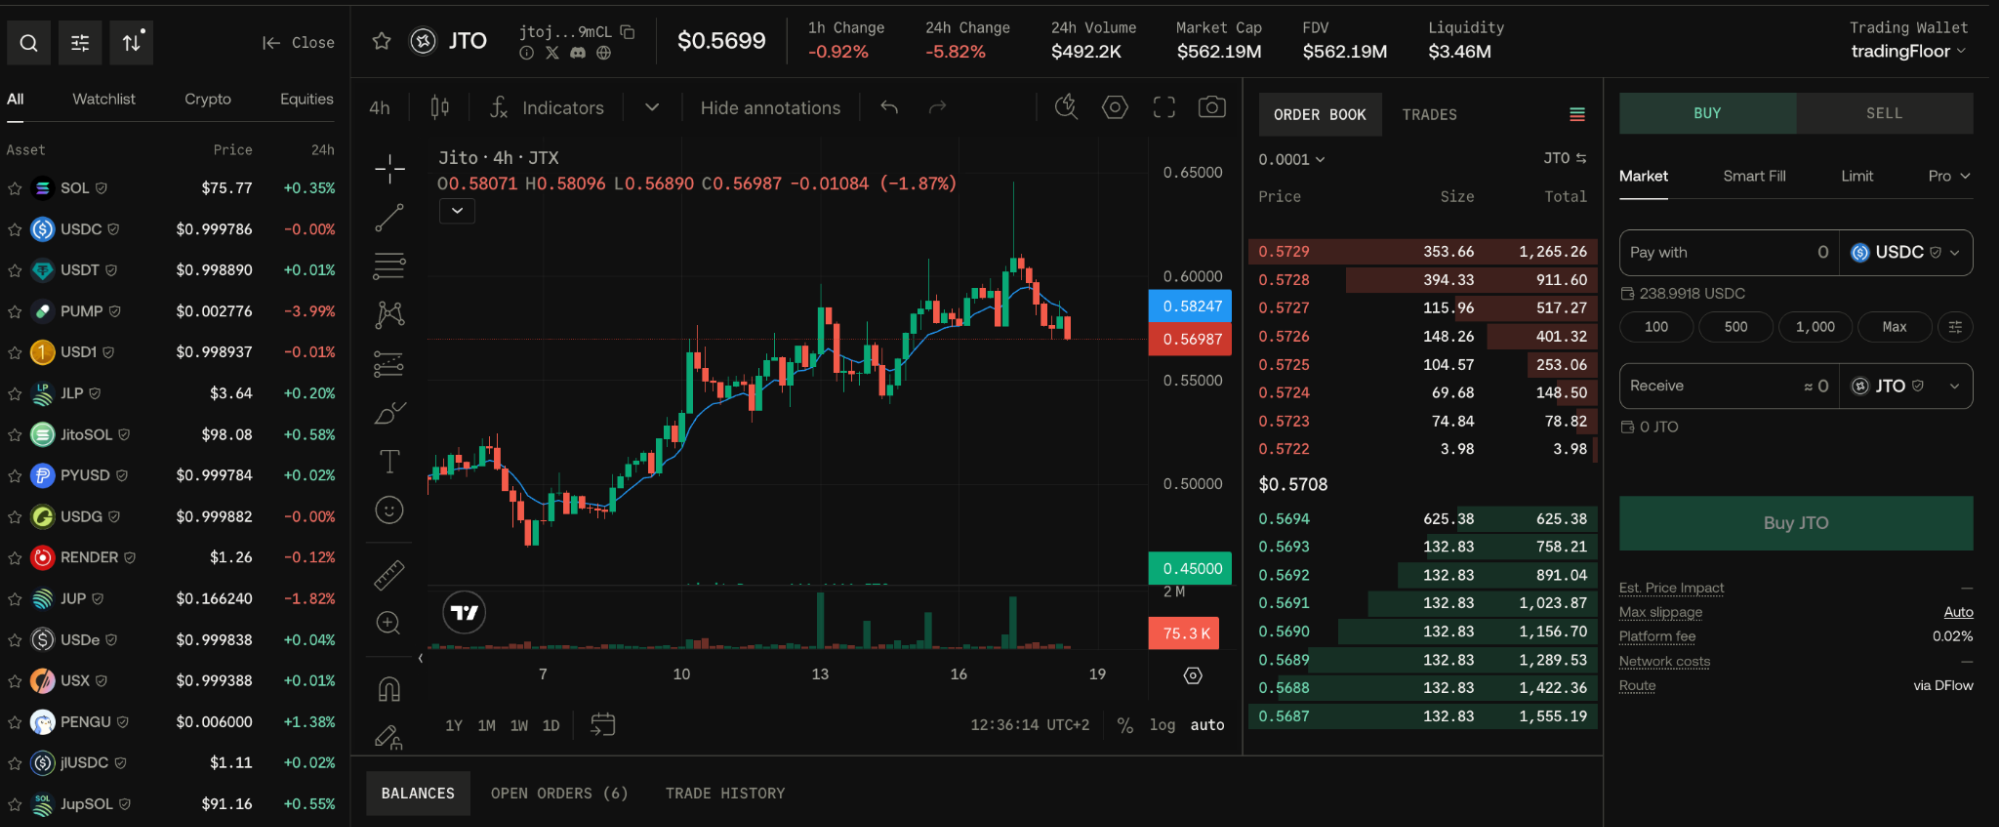Viewport: 1999px width, 827px height.
Task: Select the Limit order tab
Action: click(1857, 176)
